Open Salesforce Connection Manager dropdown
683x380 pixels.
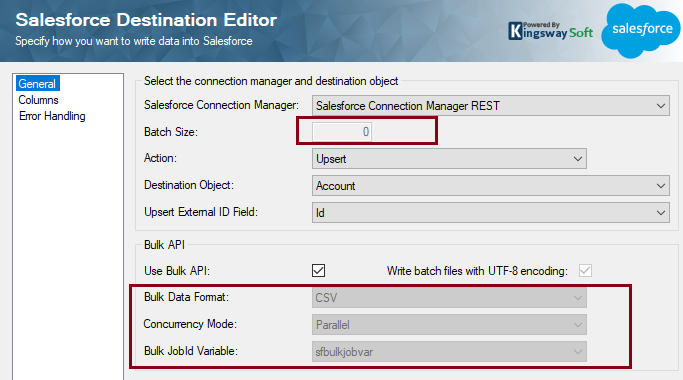coord(490,106)
